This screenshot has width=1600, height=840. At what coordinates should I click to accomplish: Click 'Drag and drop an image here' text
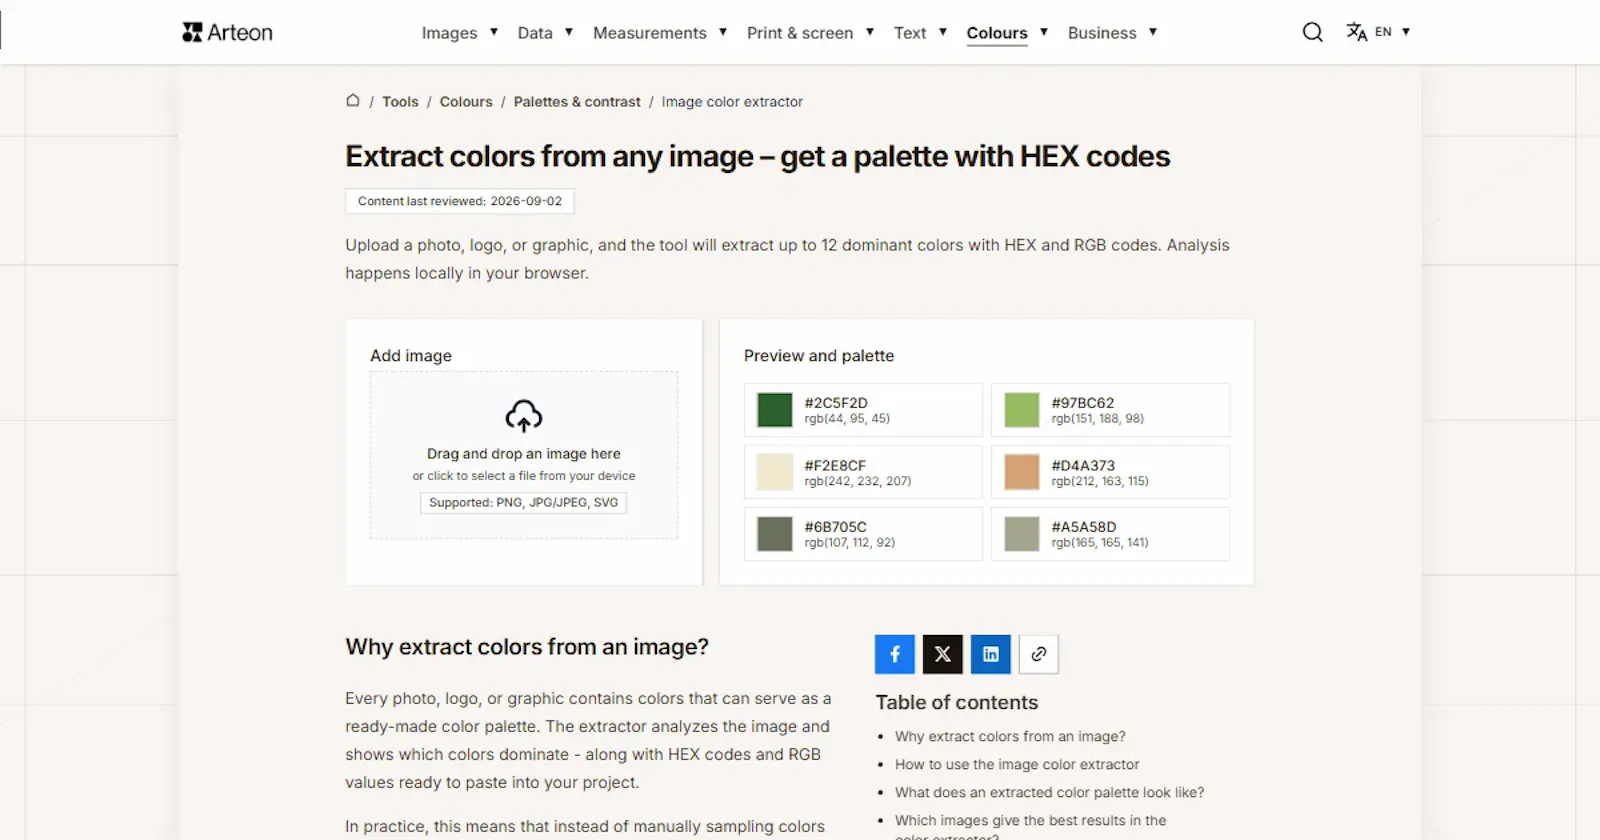tap(524, 454)
